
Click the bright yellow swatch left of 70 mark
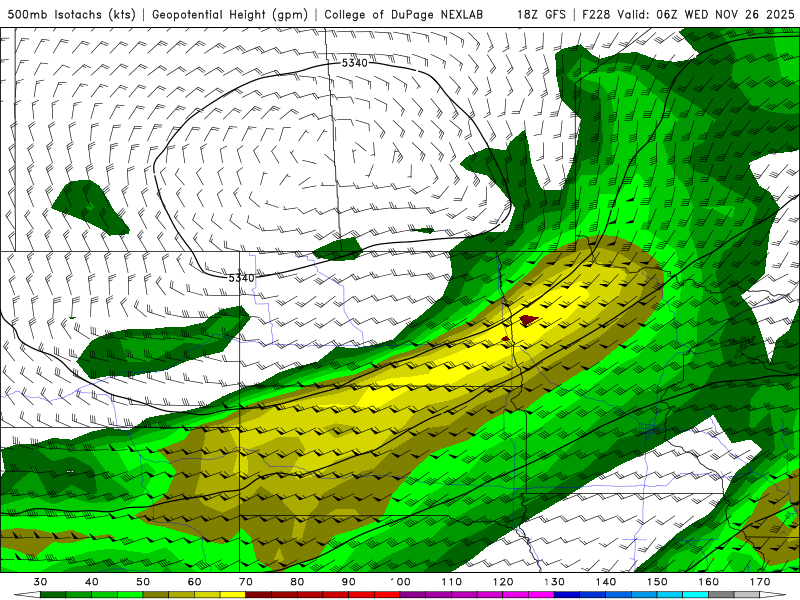point(233,595)
